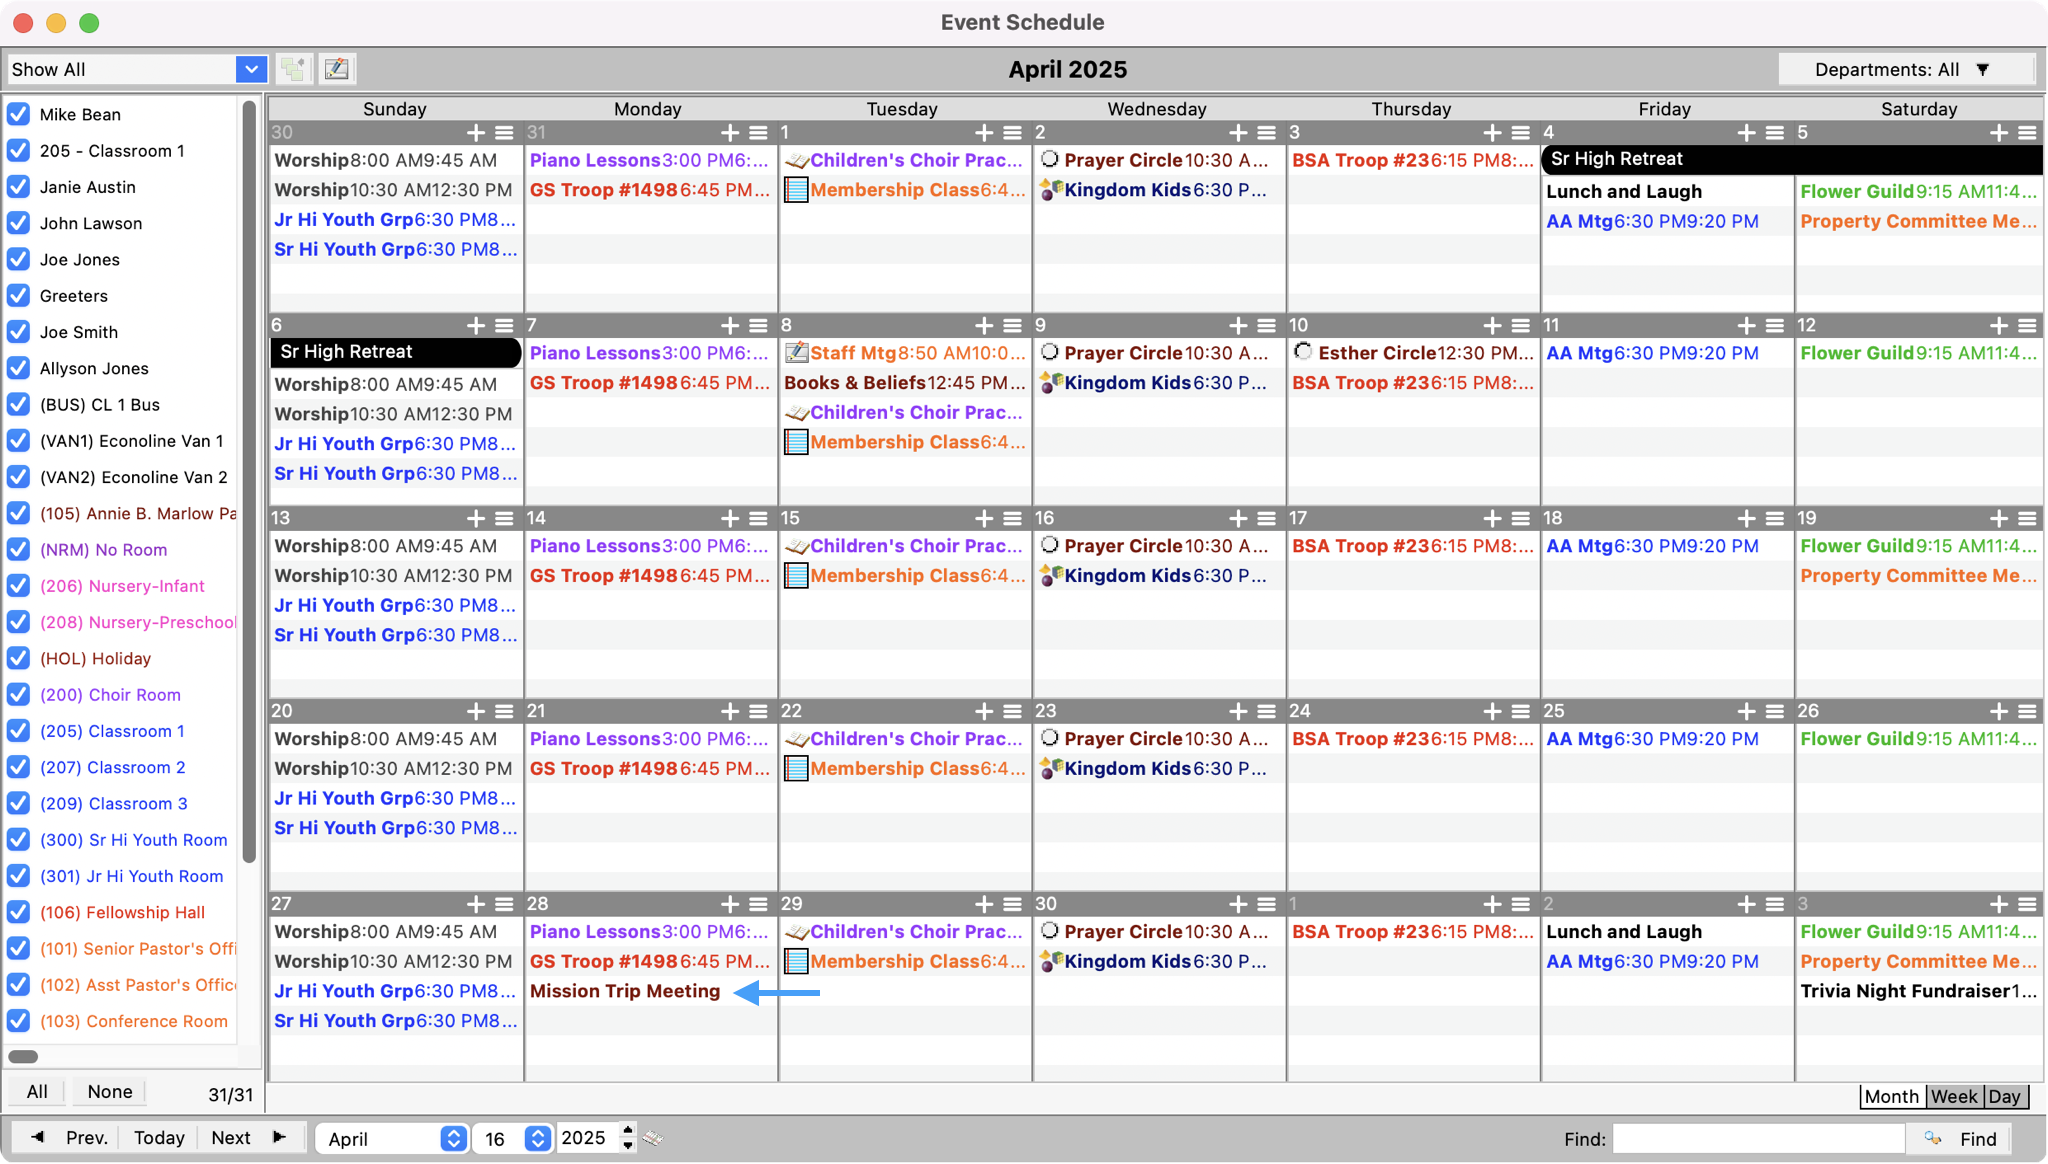The width and height of the screenshot is (2048, 1164).
Task: Click the plus icon on April 9
Action: point(1238,325)
